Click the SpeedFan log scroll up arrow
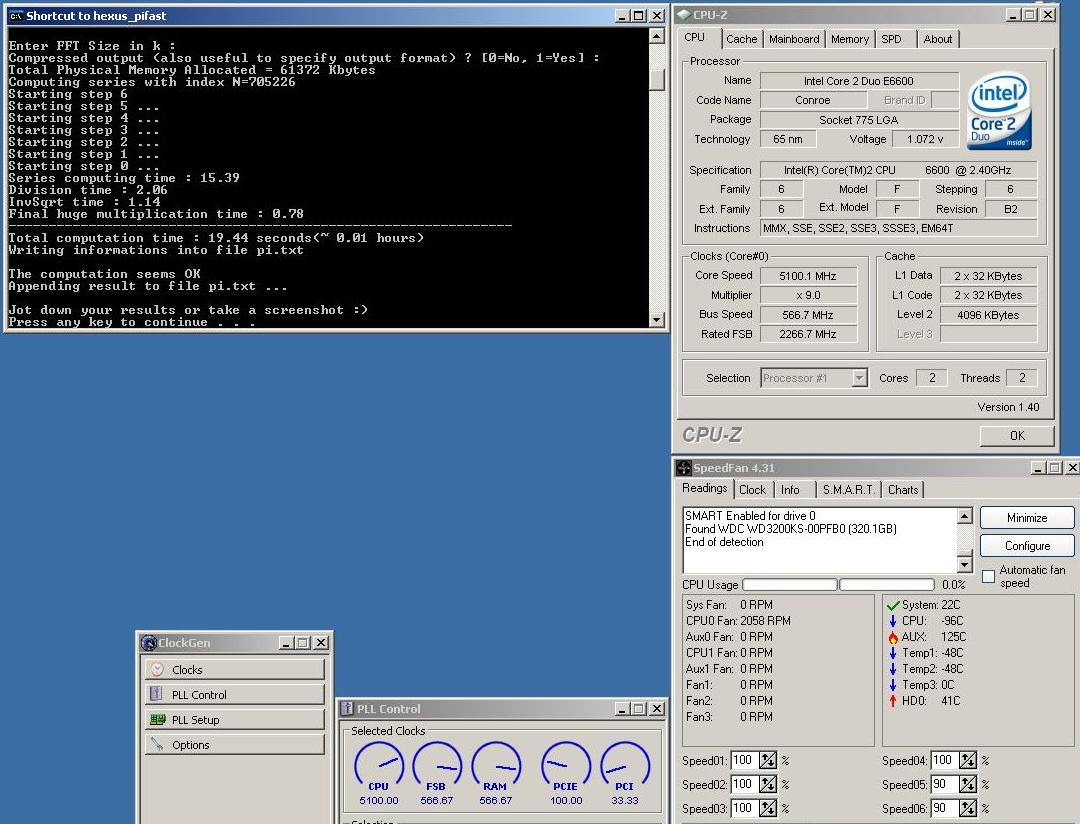Screen dimensions: 1080x824 (965, 516)
